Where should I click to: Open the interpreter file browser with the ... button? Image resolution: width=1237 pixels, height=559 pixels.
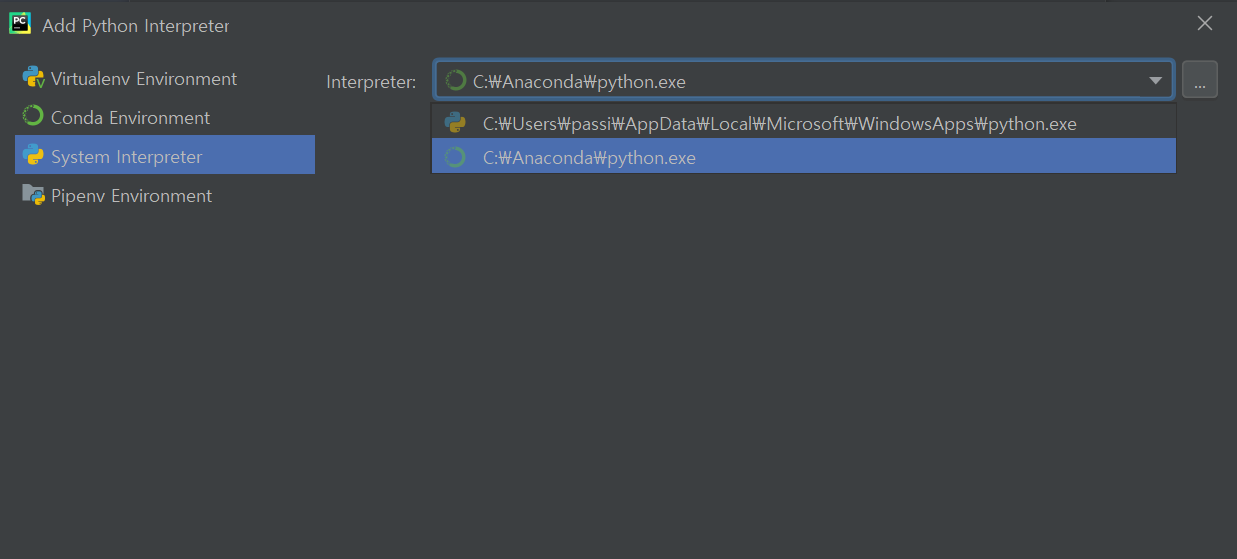[x=1199, y=80]
